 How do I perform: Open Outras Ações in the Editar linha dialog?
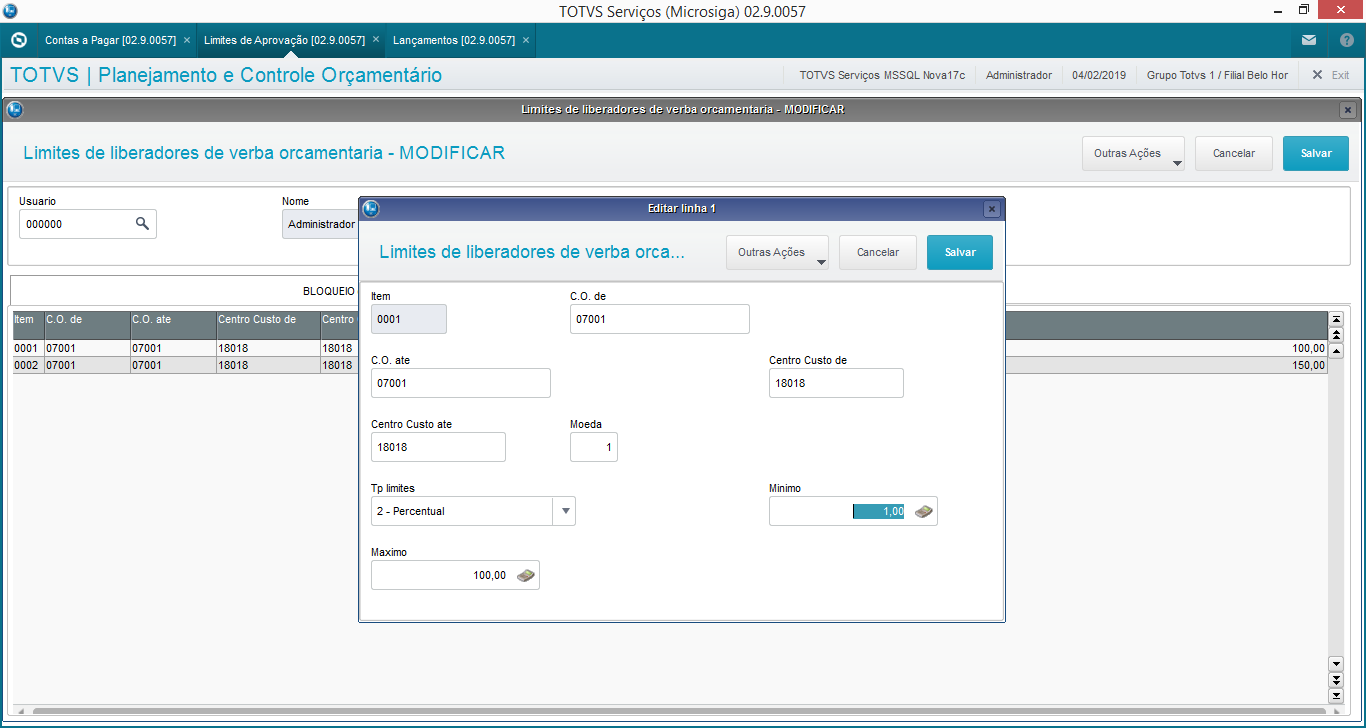pyautogui.click(x=778, y=253)
